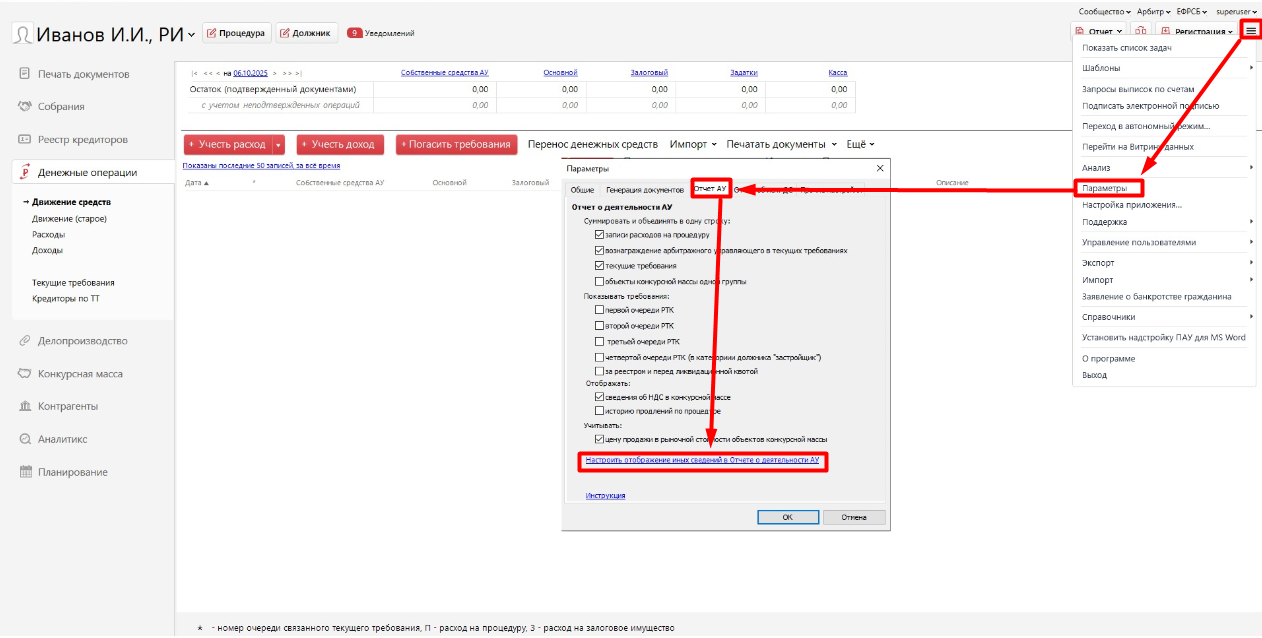Viewport: 1262px width, 638px height.
Task: Toggle сведения об НДС checkbox
Action: (599, 397)
